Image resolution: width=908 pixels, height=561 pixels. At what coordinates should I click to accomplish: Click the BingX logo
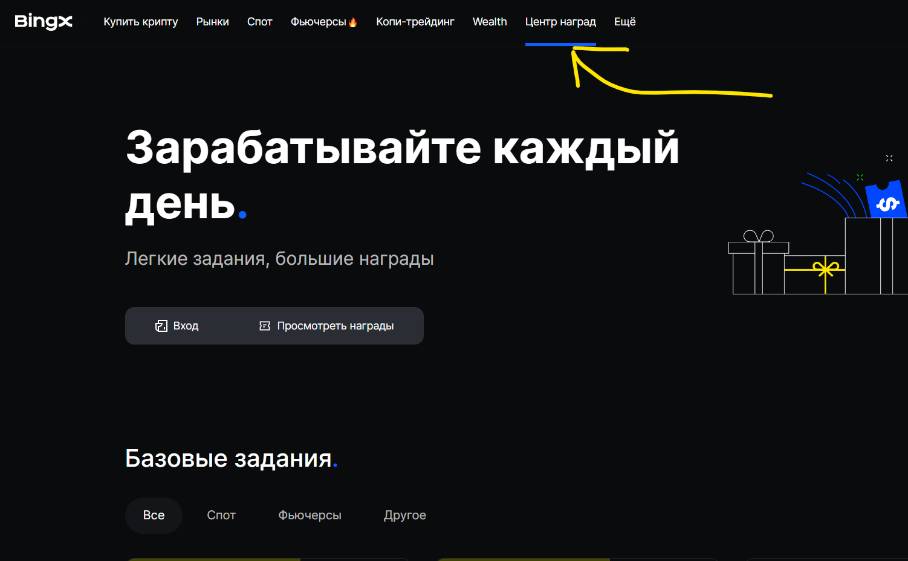click(43, 22)
